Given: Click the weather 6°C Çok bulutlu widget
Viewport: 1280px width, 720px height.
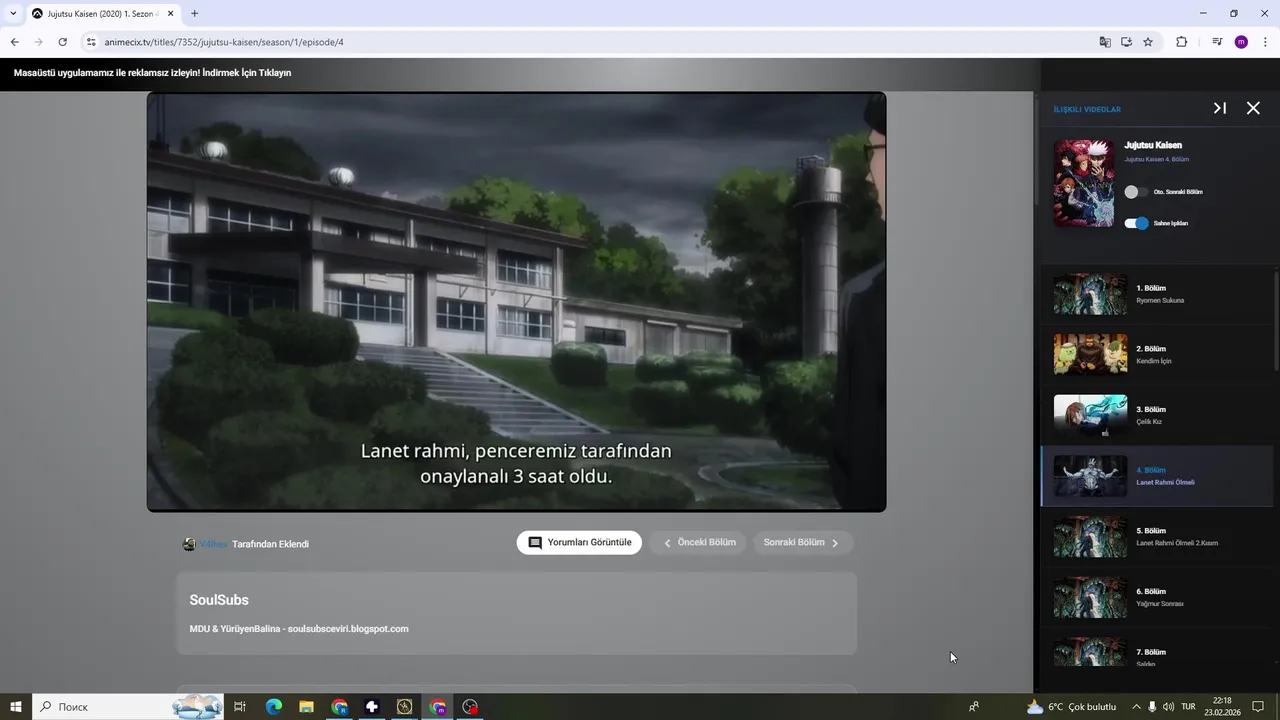Looking at the screenshot, I should (x=1071, y=707).
